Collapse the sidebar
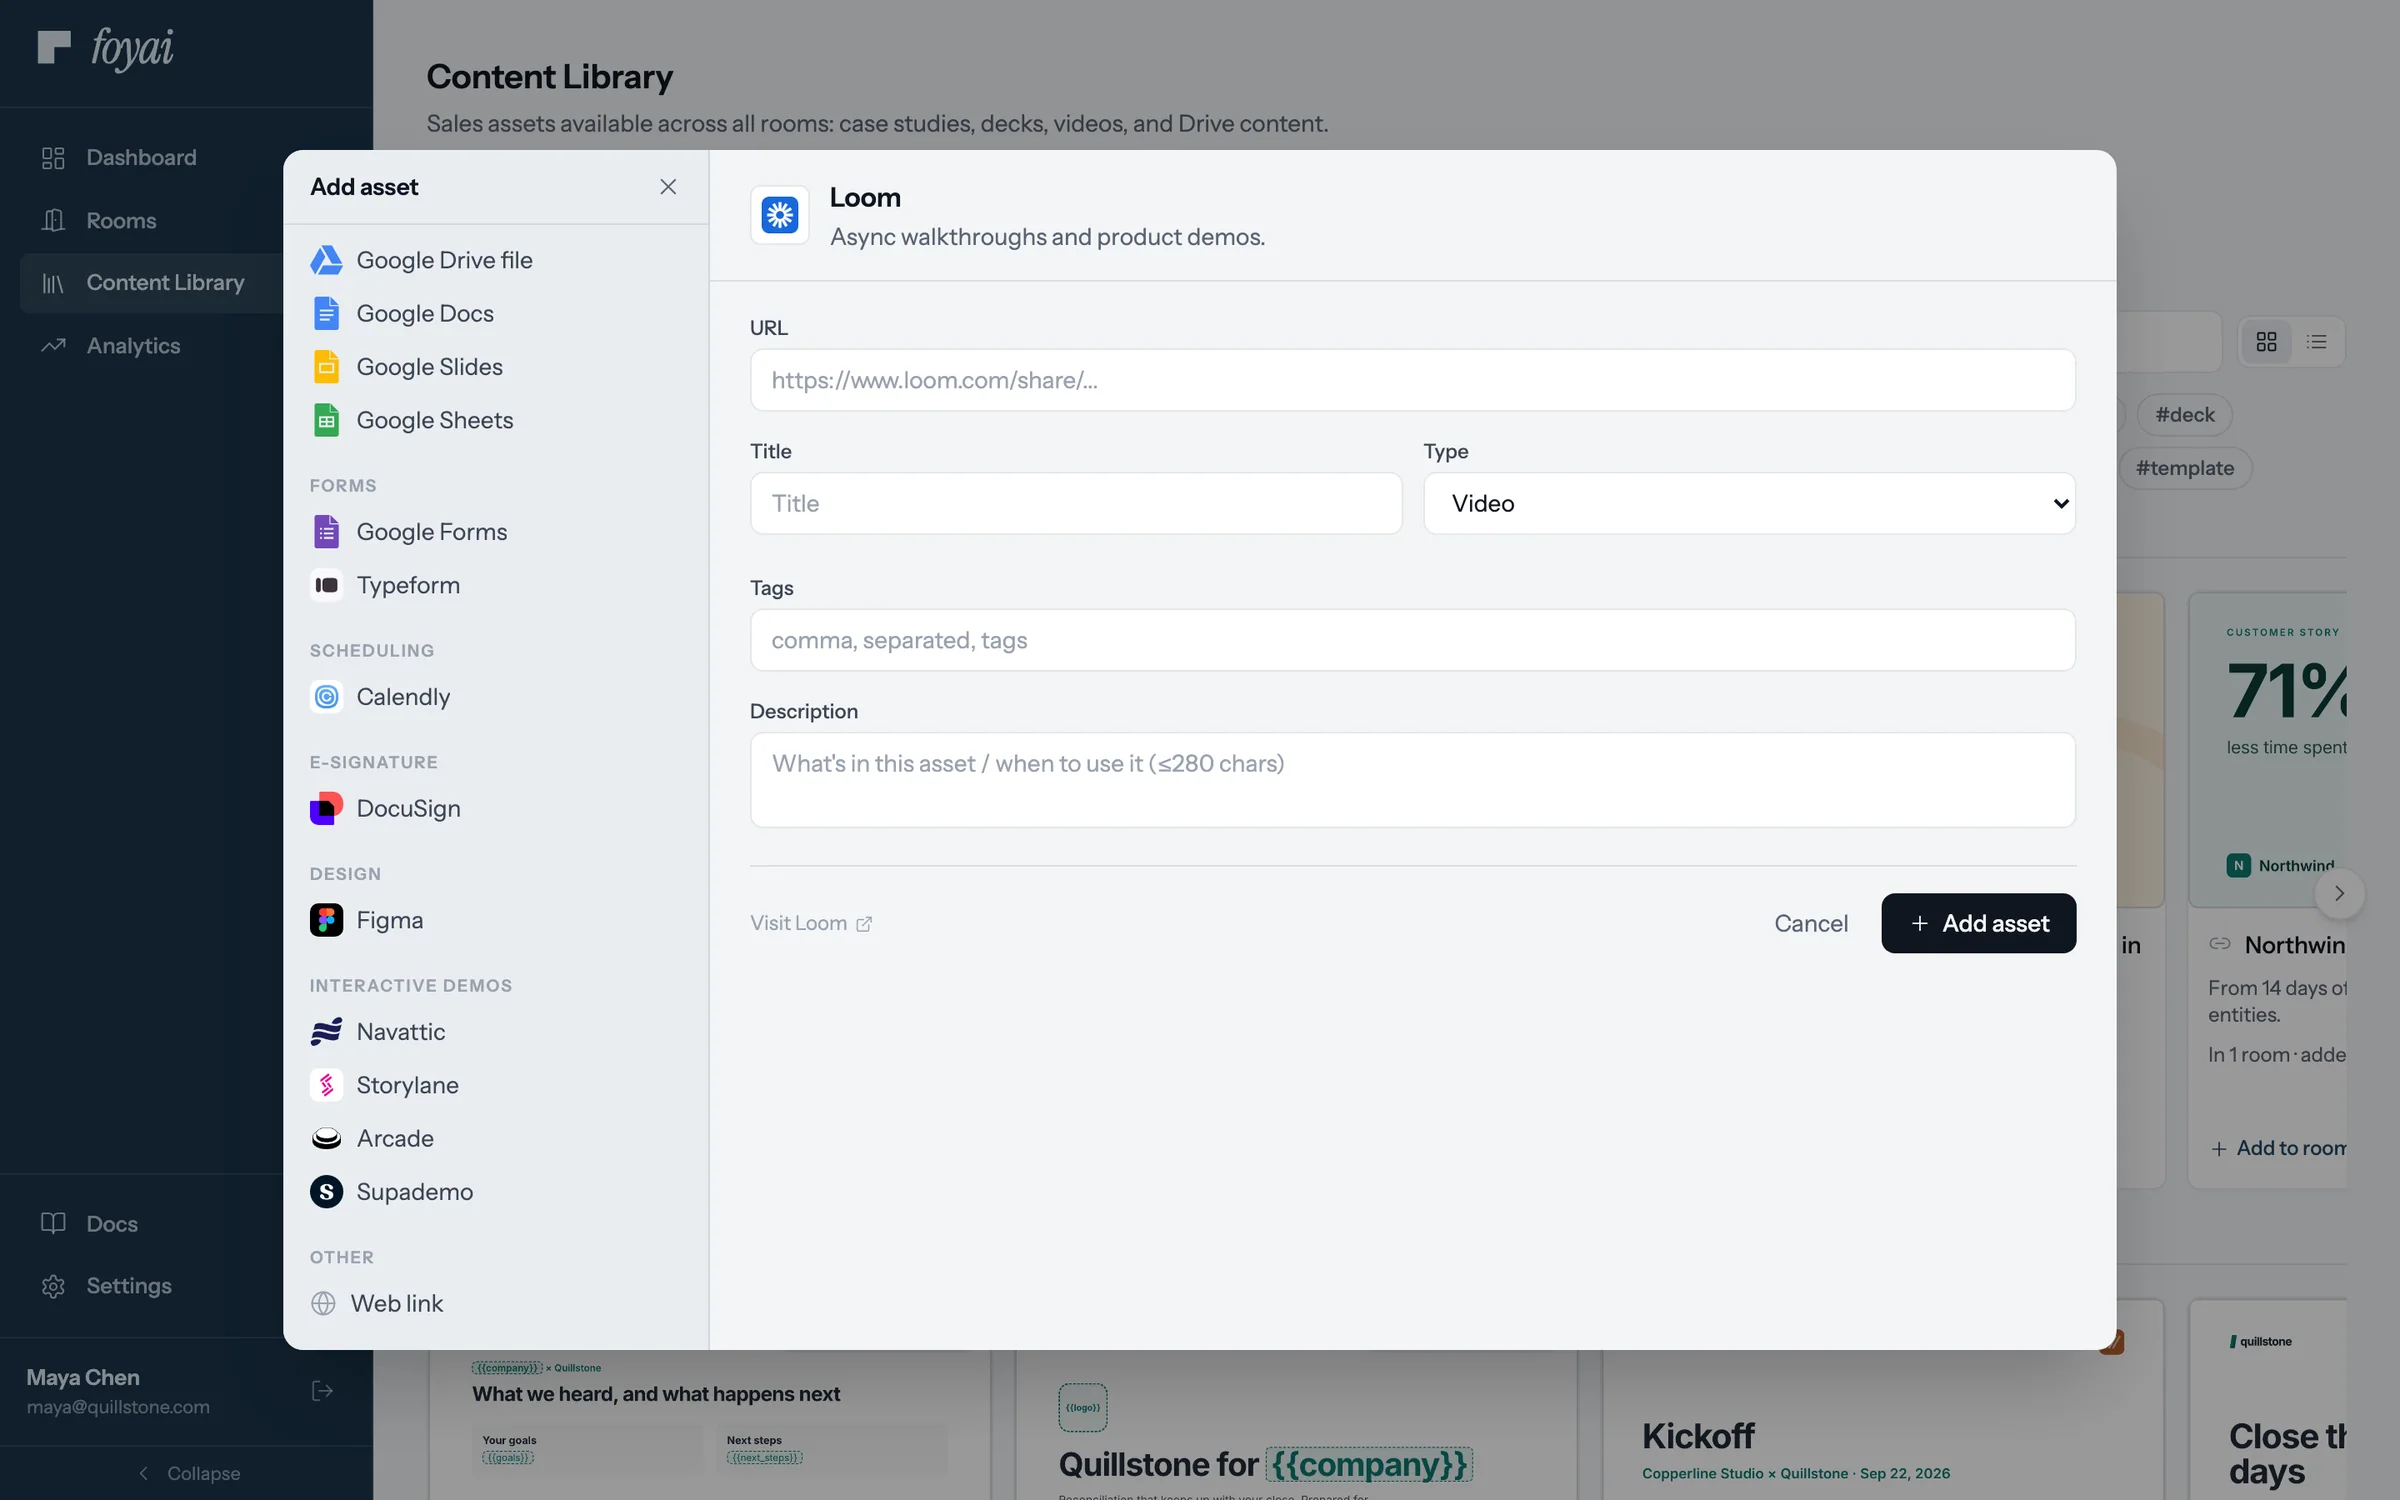Viewport: 2400px width, 1500px height. (187, 1473)
